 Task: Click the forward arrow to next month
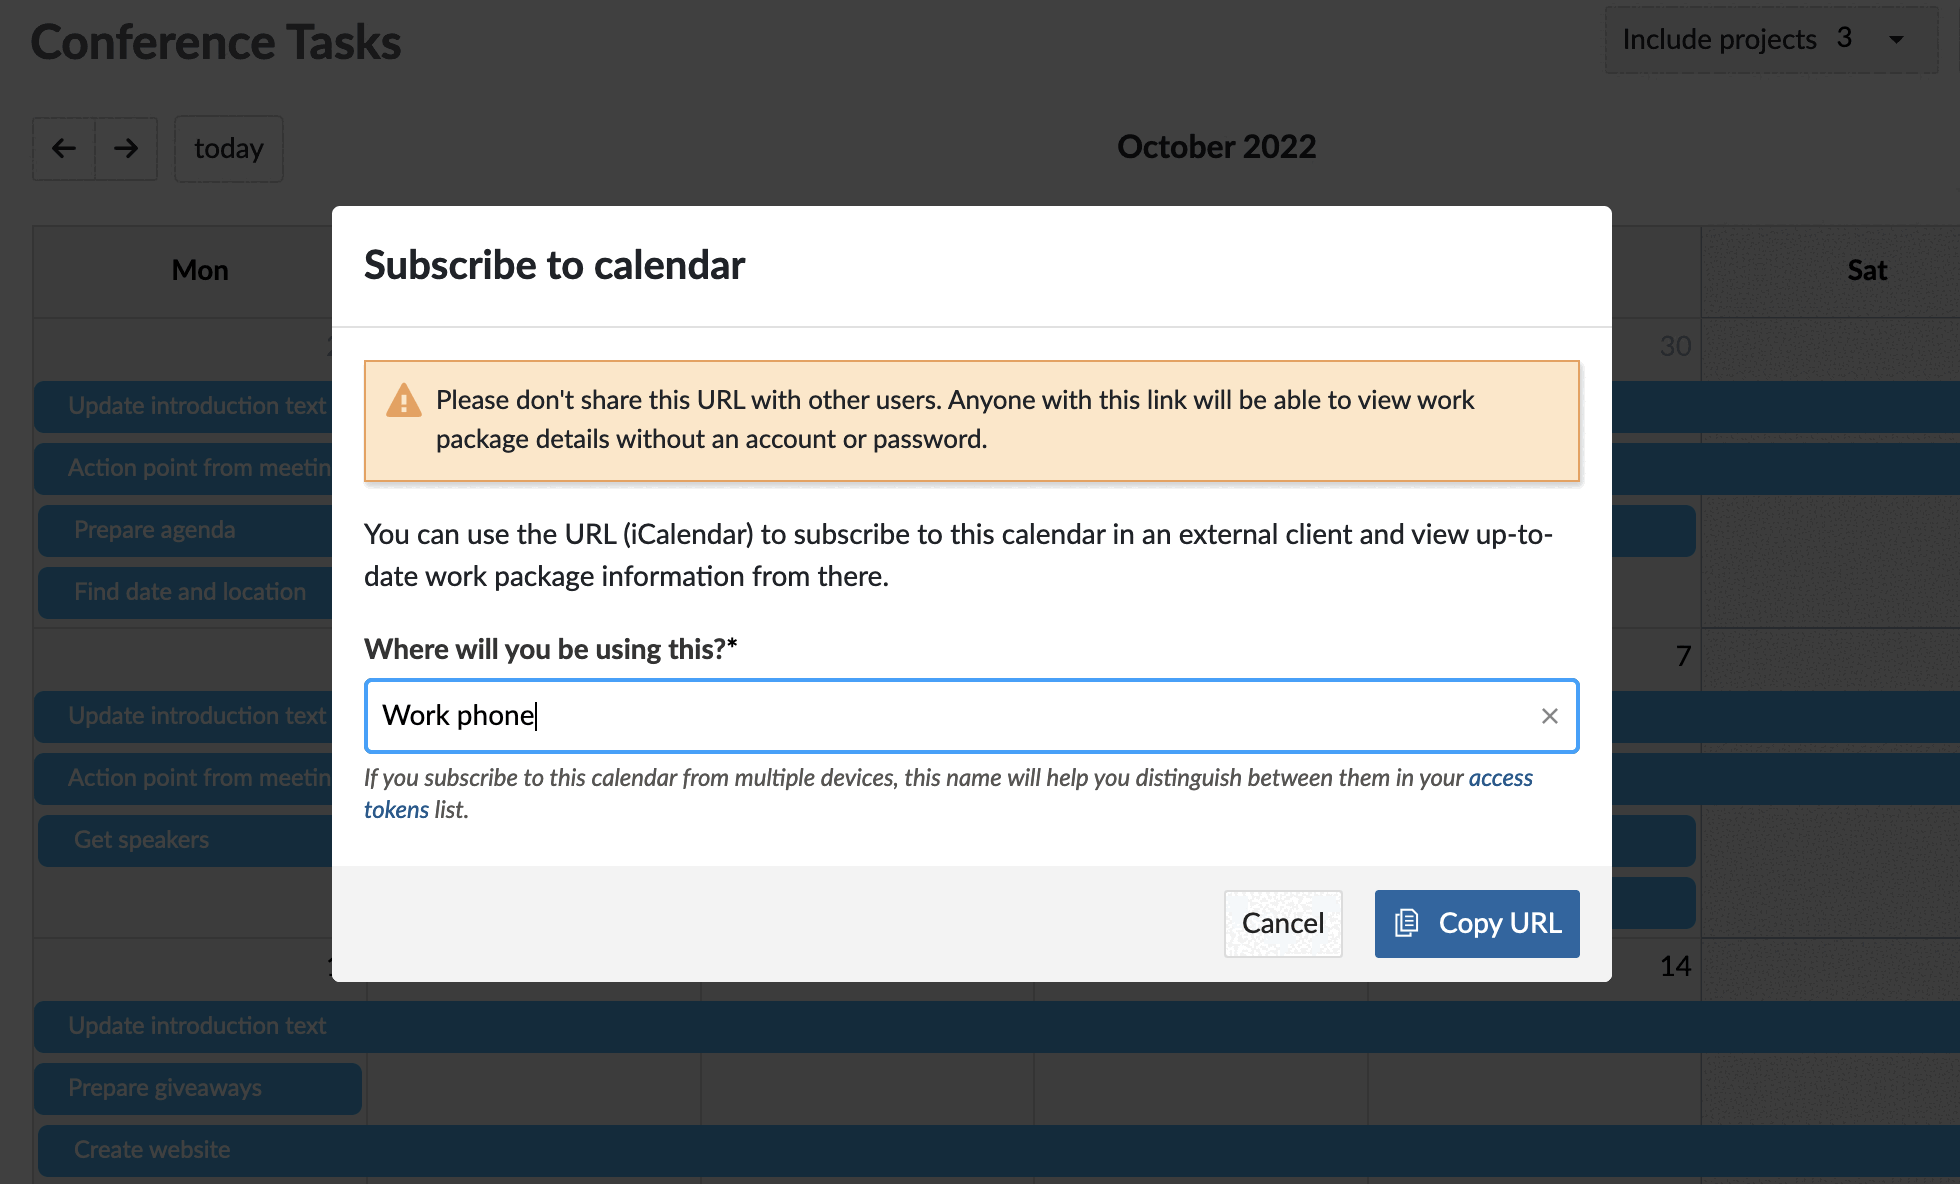coord(126,148)
